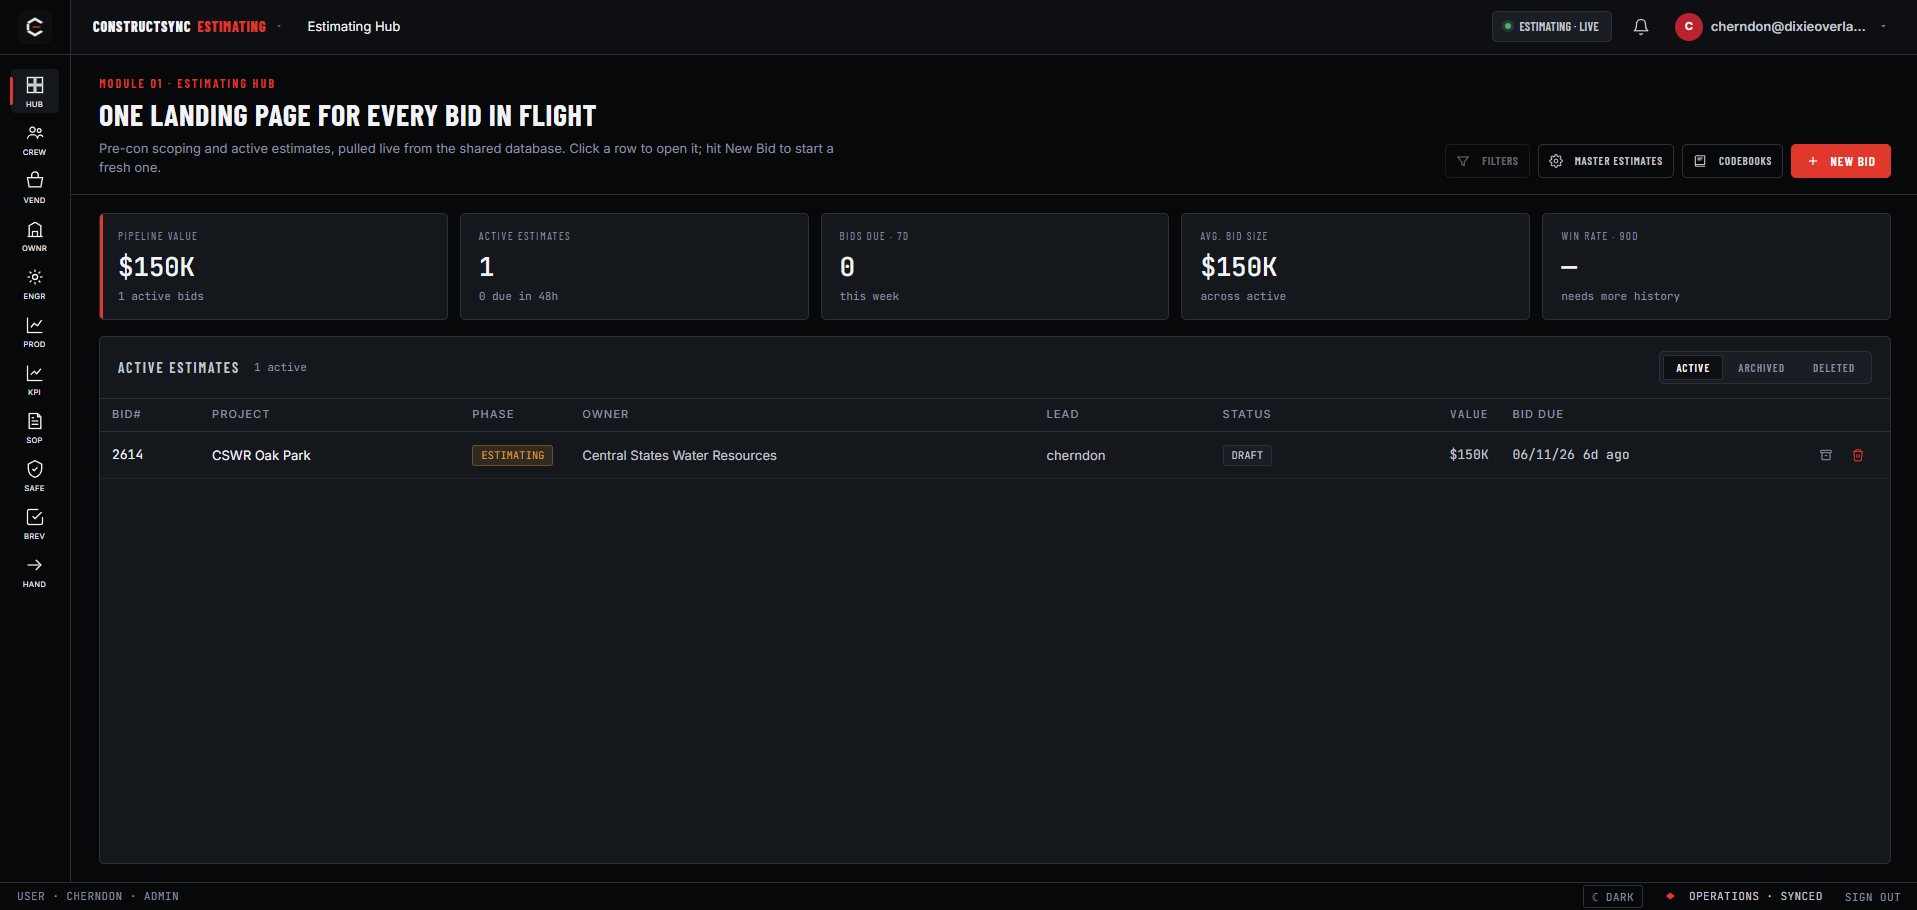Screen dimensions: 1917x910
Task: Click the User Cherndon Admin footer text
Action: pyautogui.click(x=98, y=897)
